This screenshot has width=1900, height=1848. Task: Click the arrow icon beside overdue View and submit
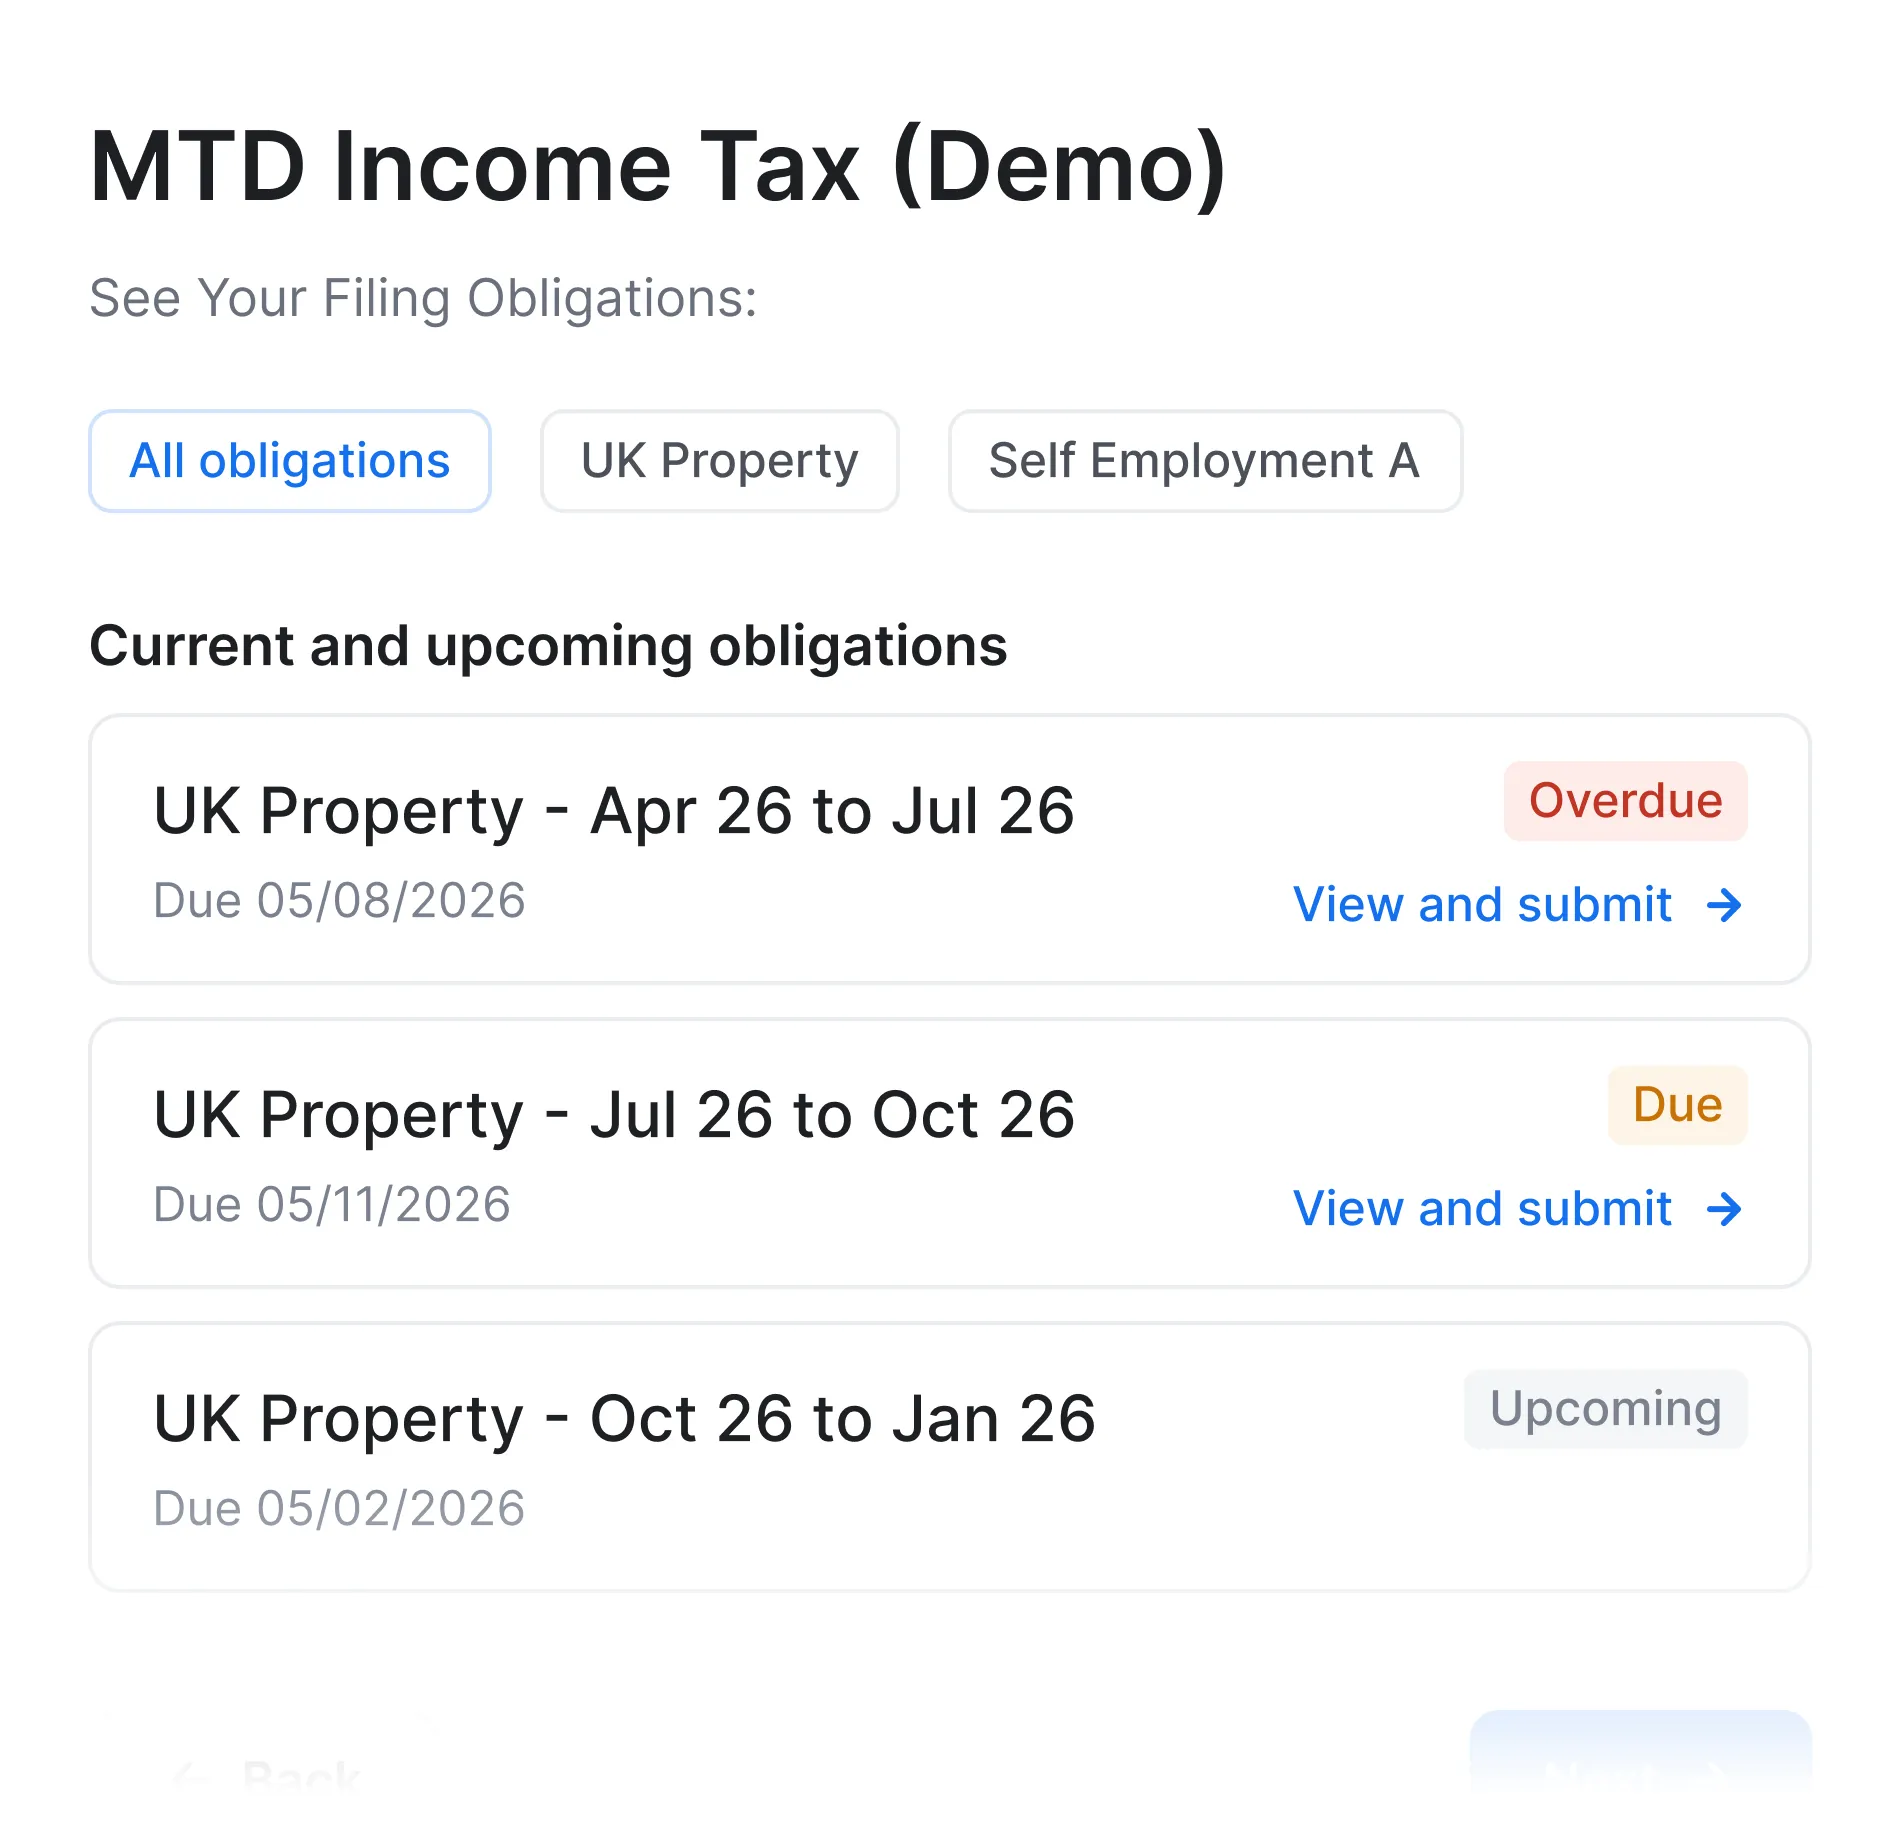pos(1724,906)
